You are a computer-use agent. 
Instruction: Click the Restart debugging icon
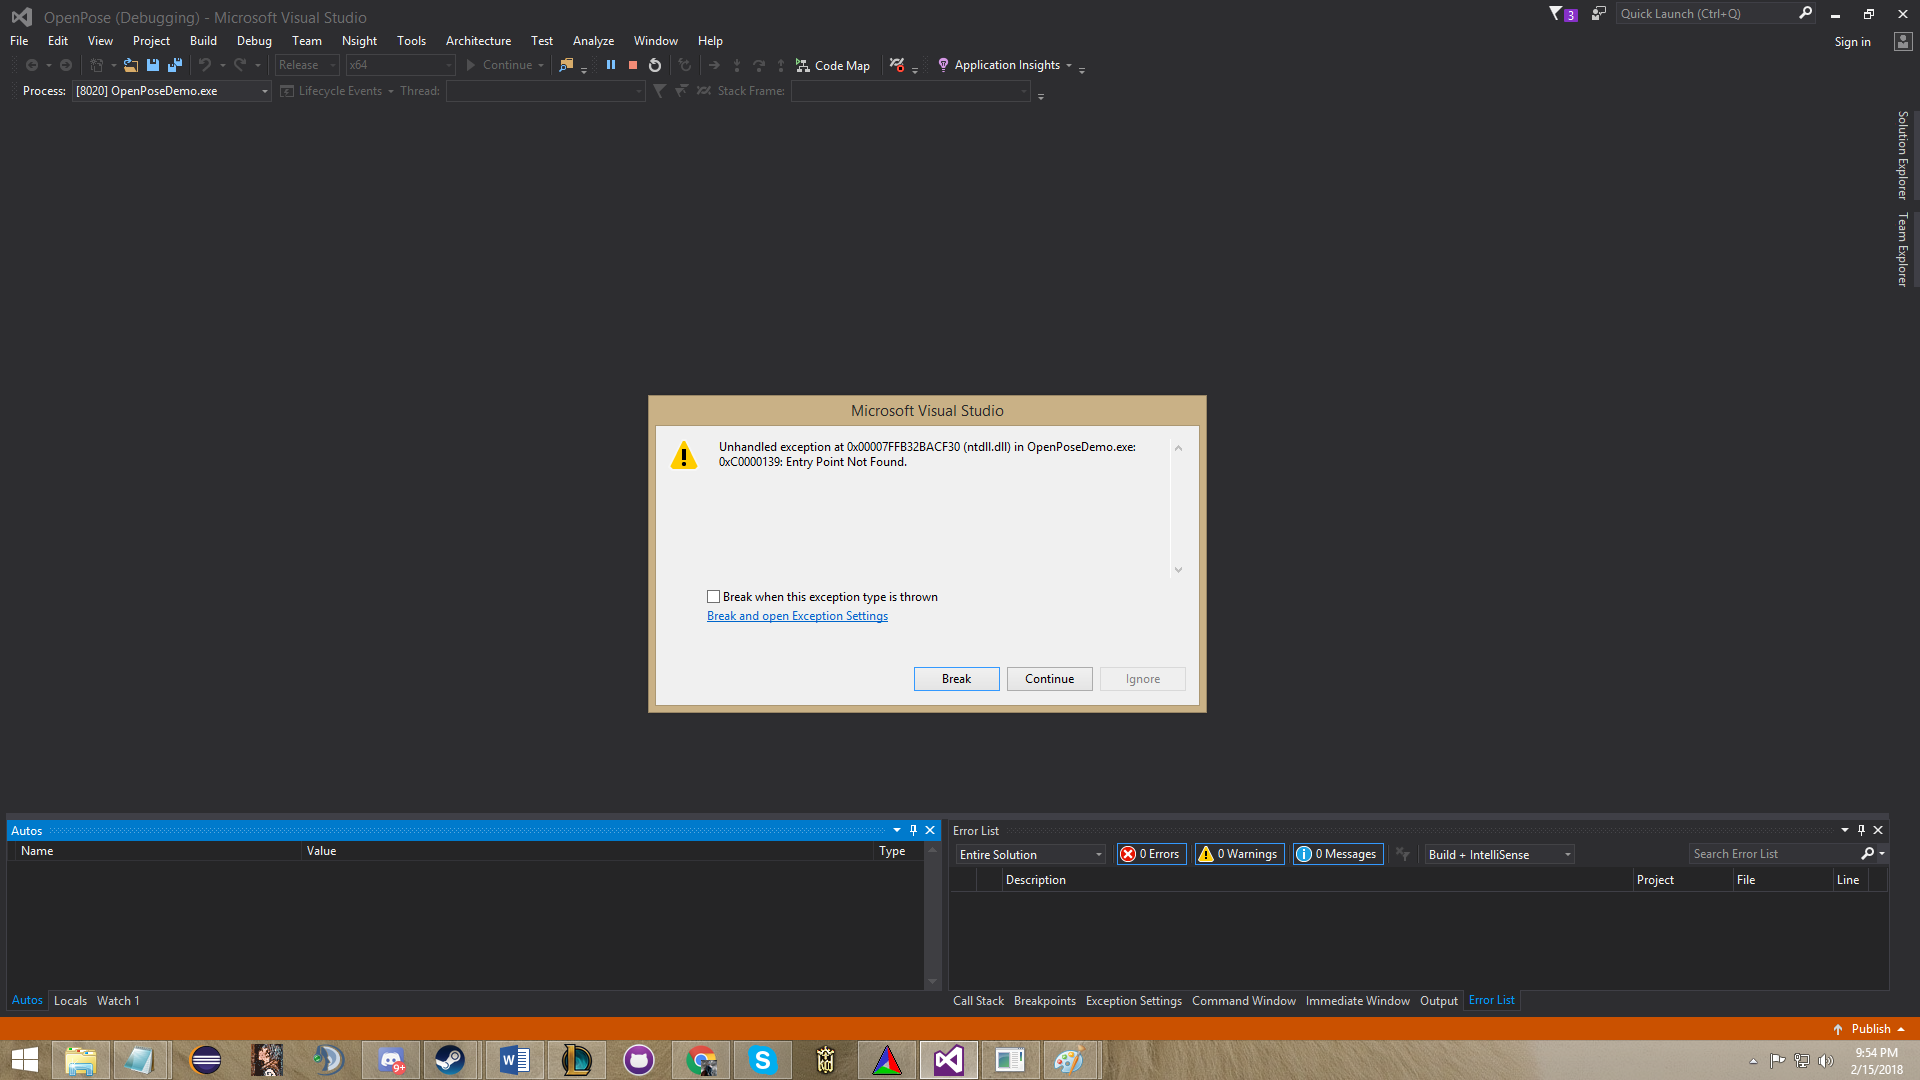click(655, 64)
